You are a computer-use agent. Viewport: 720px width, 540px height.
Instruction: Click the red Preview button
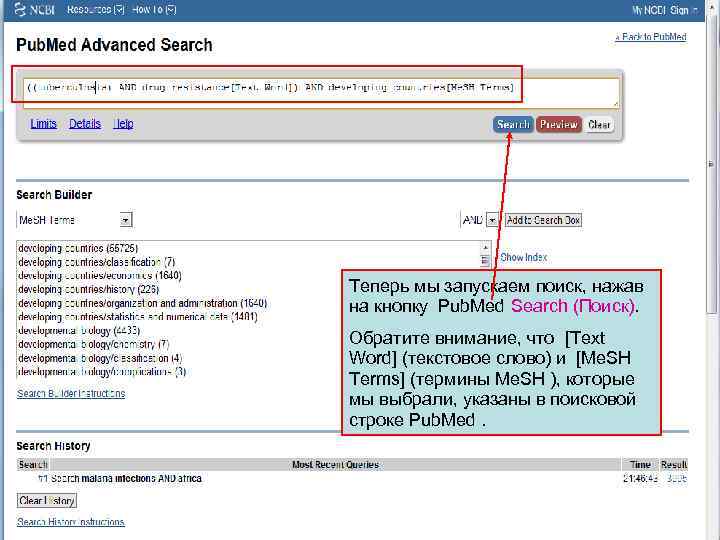pyautogui.click(x=559, y=124)
